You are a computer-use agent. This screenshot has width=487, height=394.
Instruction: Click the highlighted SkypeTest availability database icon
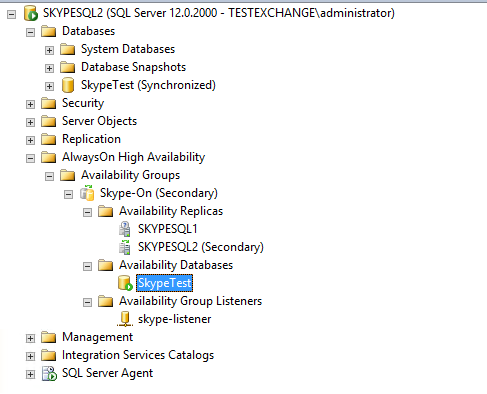(x=125, y=283)
